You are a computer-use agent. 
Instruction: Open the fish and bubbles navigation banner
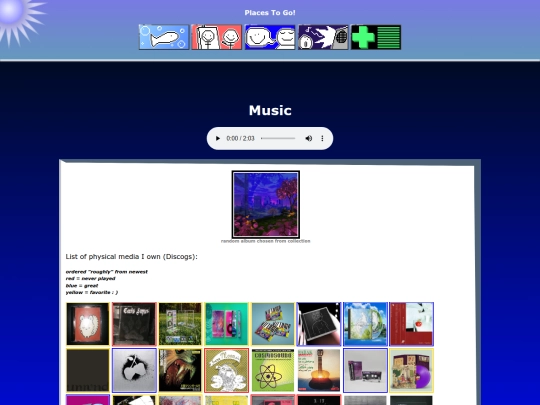(164, 37)
